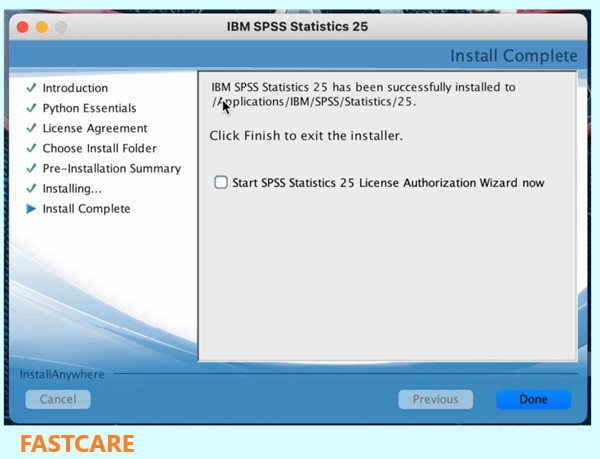
Task: Select the License Agreement step
Action: point(95,128)
